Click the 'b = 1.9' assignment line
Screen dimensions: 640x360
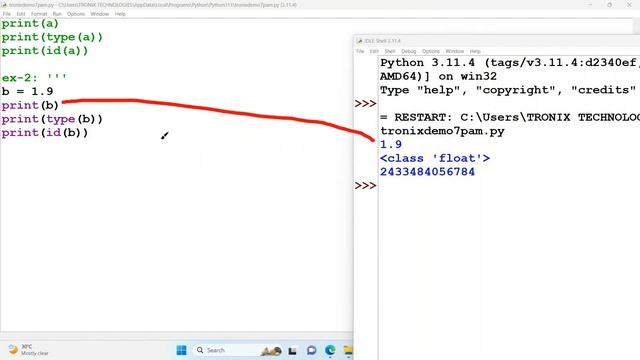(27, 91)
